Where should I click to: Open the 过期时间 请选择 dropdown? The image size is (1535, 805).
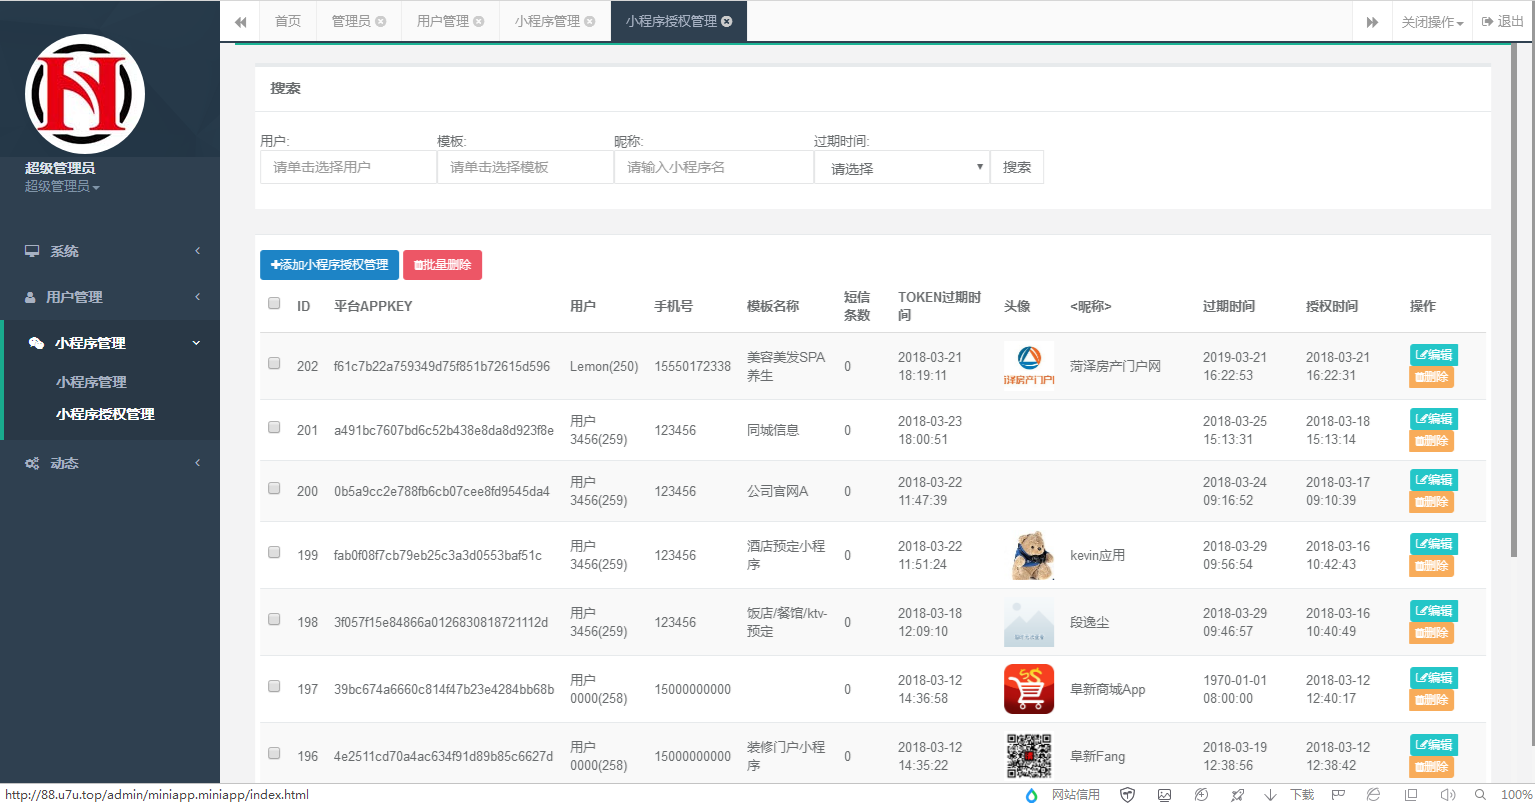tap(900, 167)
